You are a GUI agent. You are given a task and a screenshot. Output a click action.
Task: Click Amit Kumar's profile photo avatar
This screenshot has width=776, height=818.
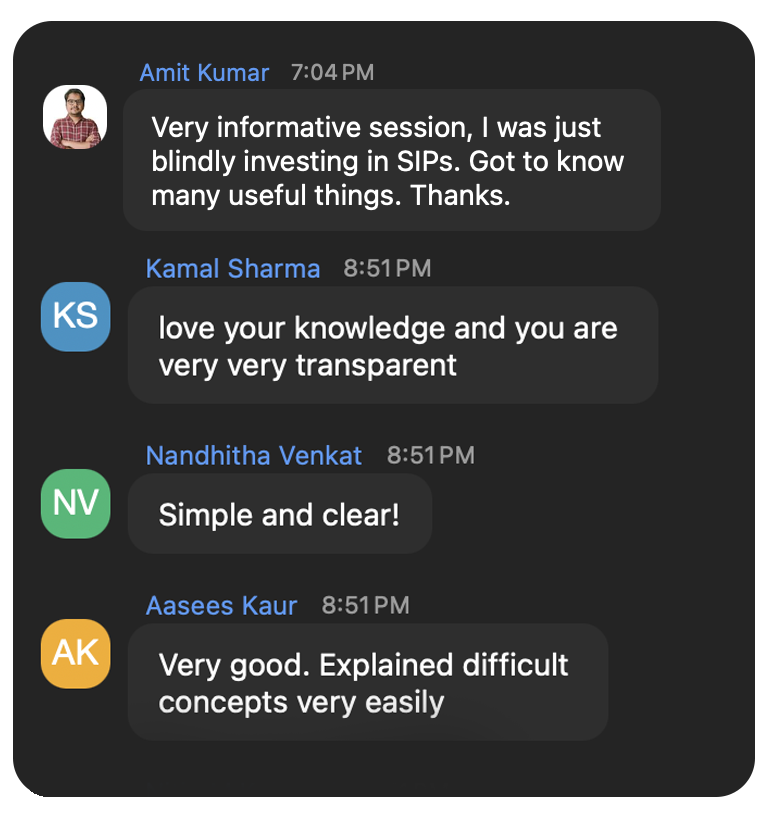pyautogui.click(x=75, y=117)
